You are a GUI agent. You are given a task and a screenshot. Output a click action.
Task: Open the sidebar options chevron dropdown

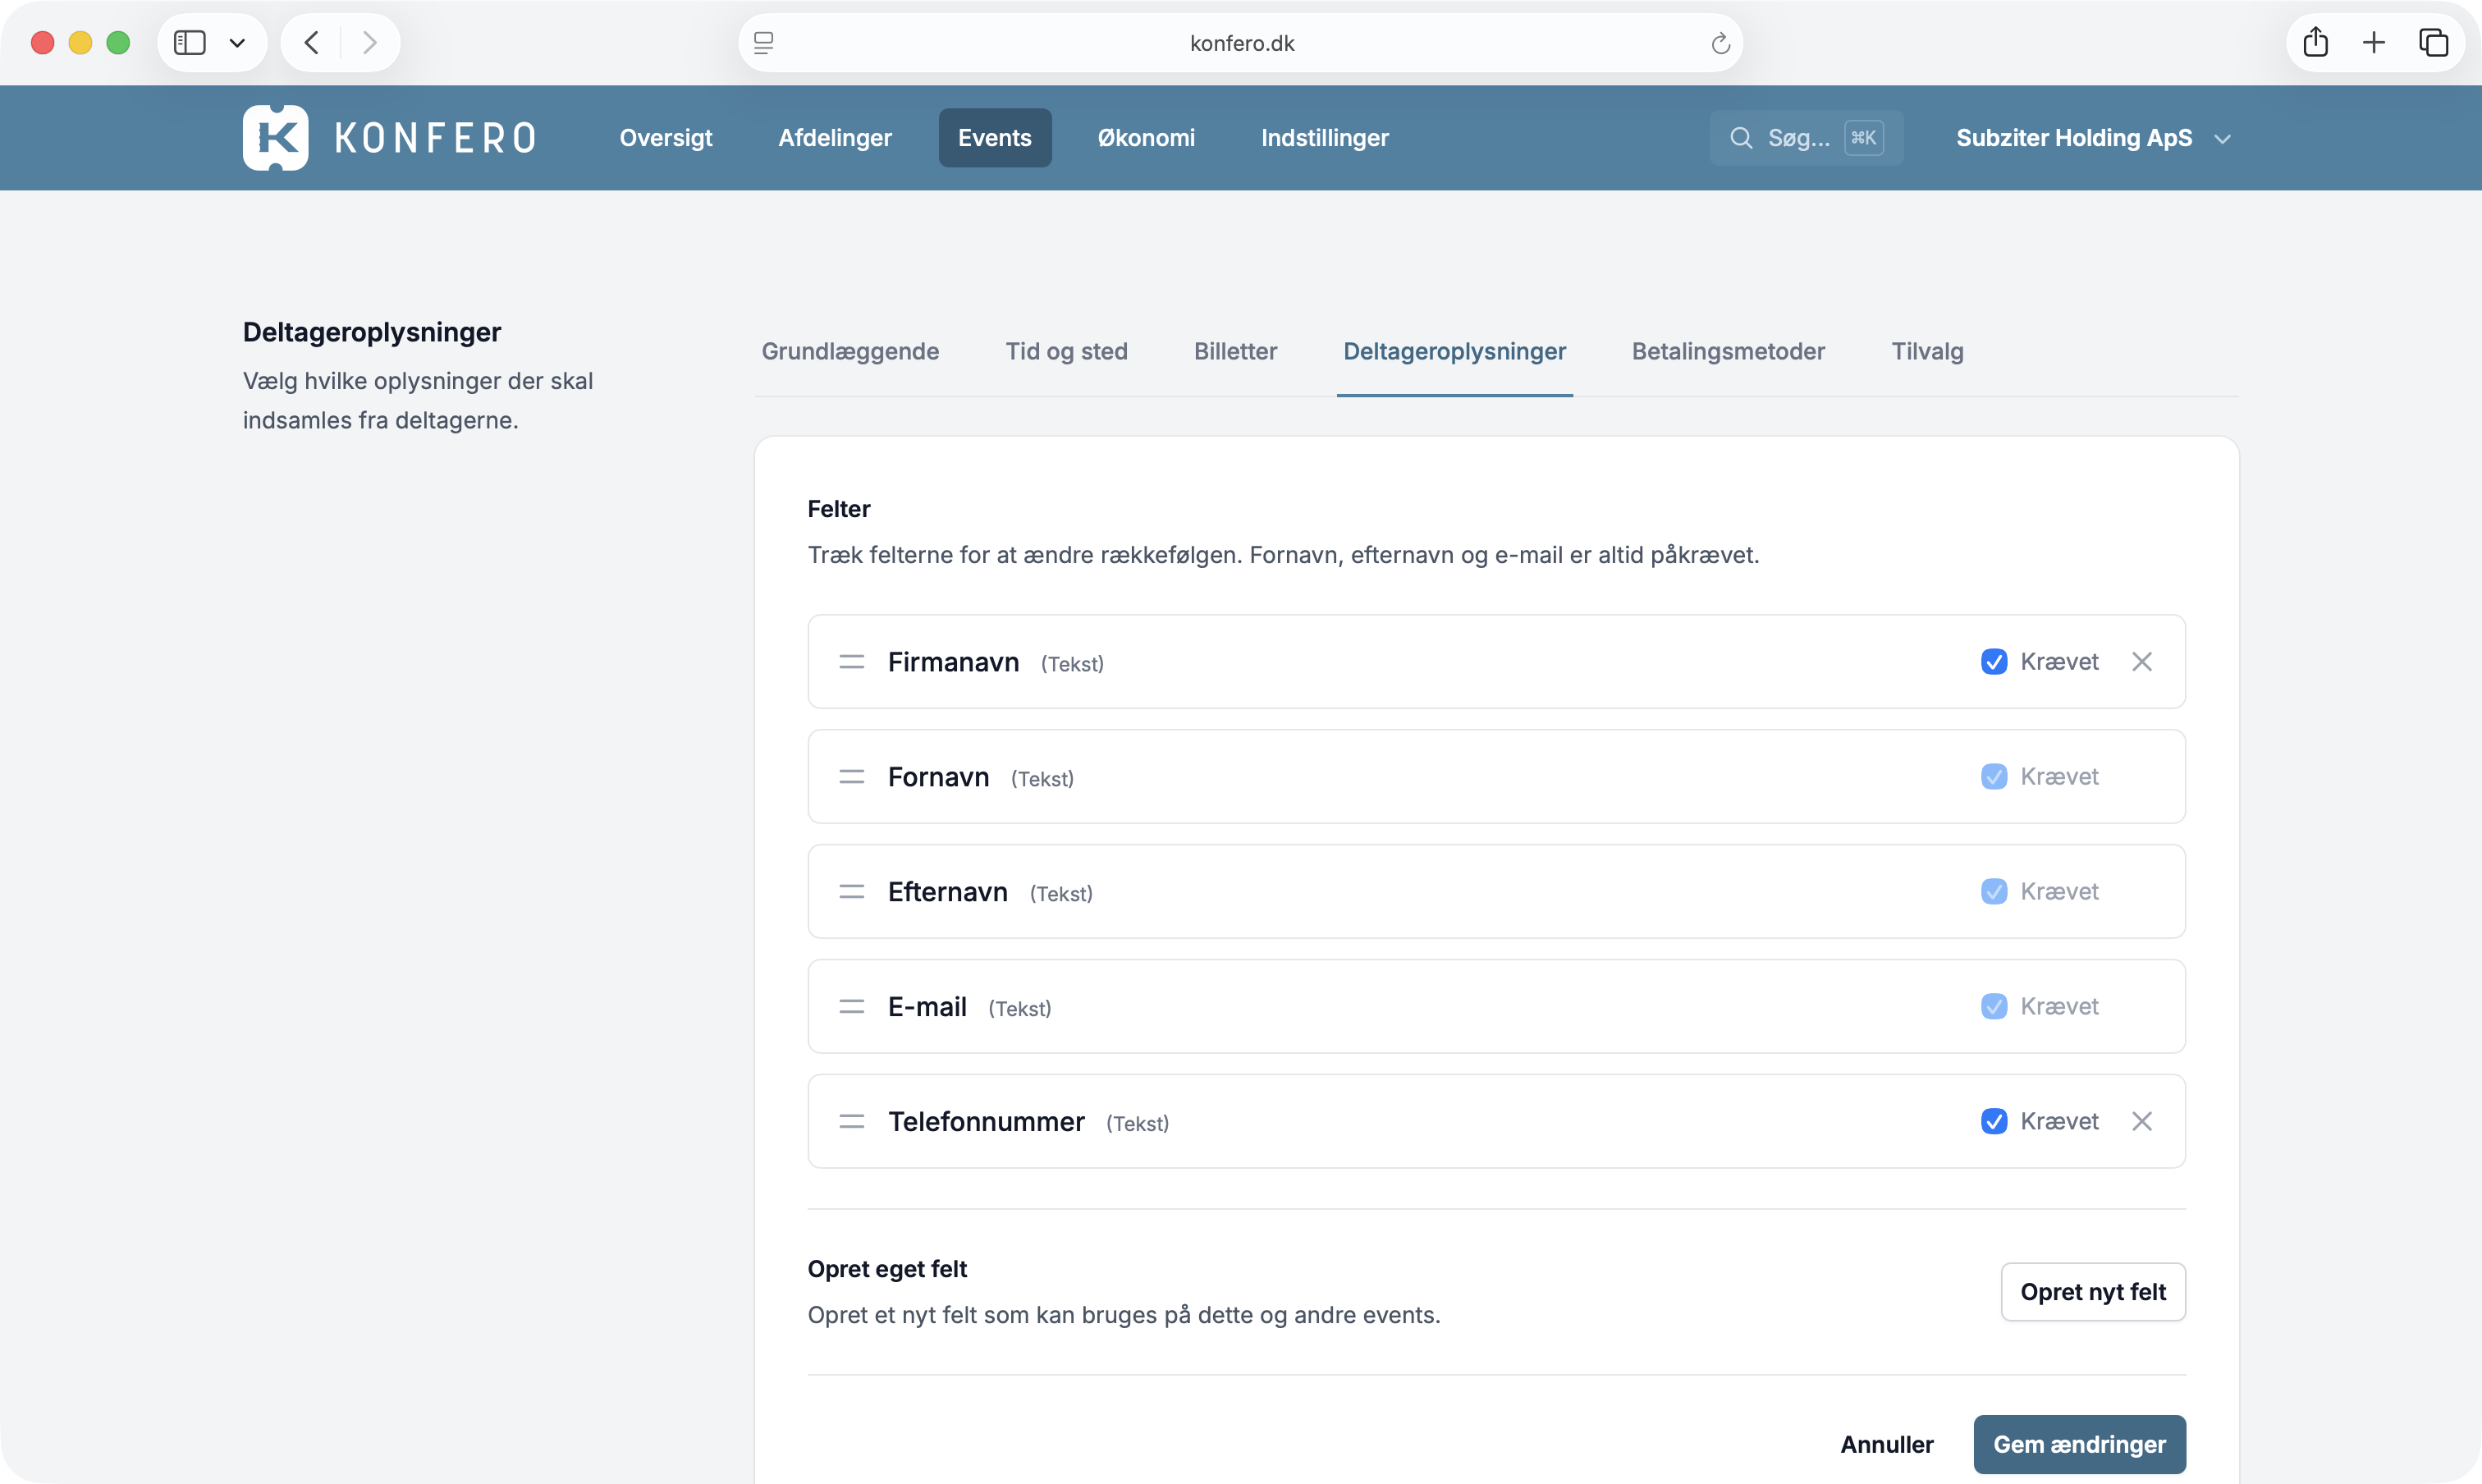[x=237, y=43]
